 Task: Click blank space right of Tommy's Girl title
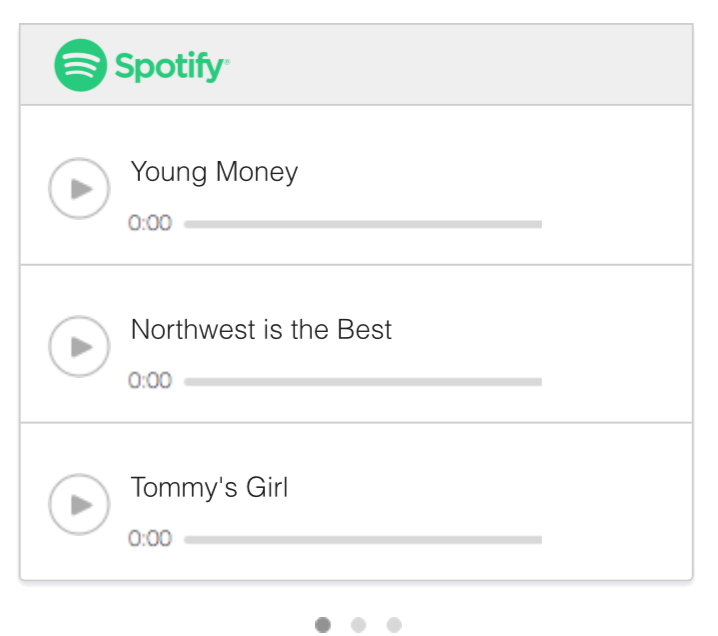click(x=500, y=488)
